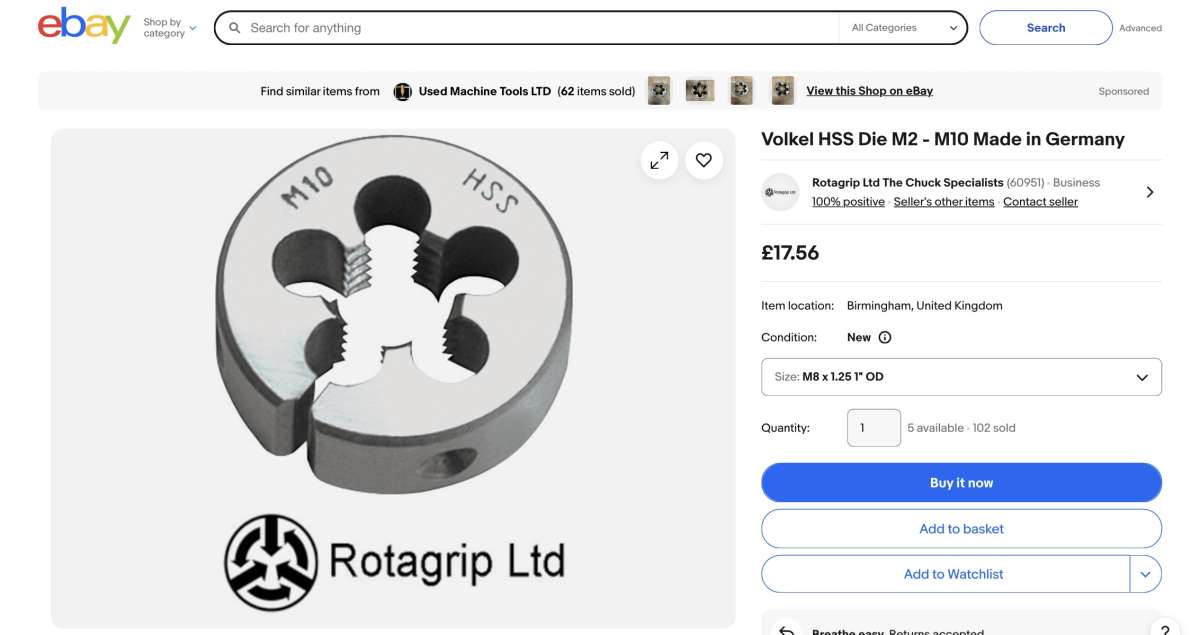Open the help question mark icon

(x=1164, y=628)
